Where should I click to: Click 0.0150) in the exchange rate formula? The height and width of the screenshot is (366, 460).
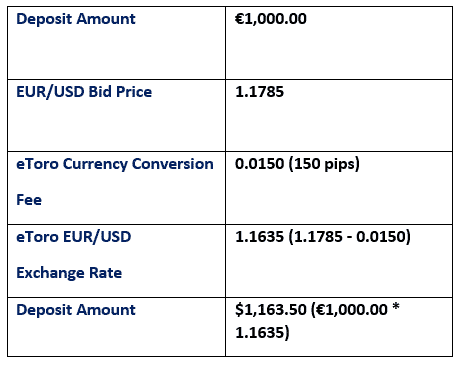383,237
